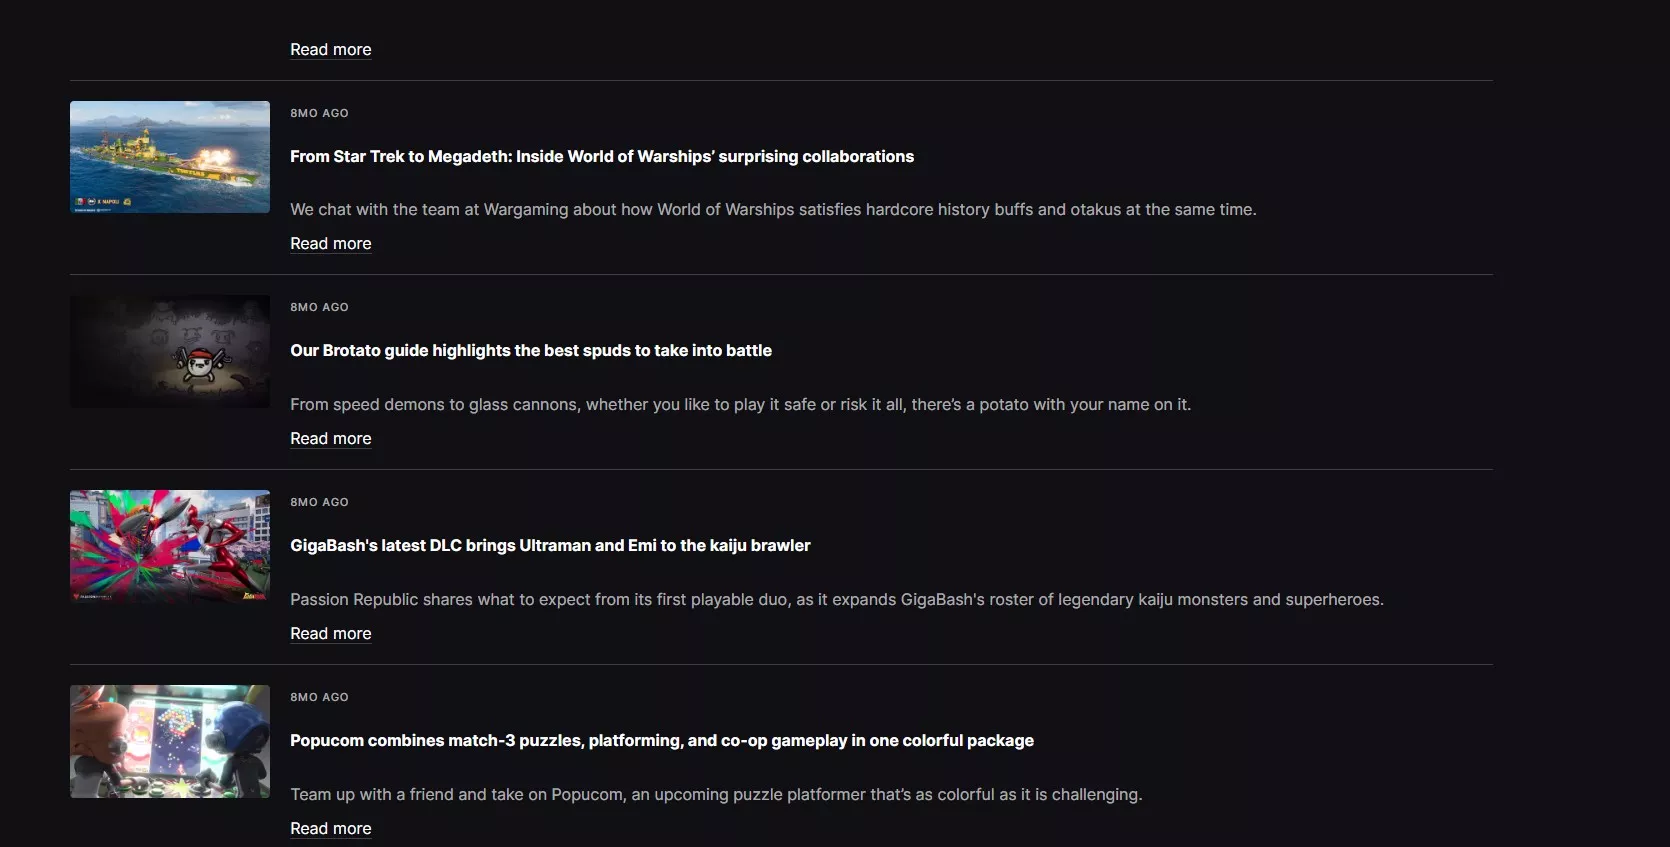Screen dimensions: 1670x847
Task: Select the Passion Republic summary text
Action: point(836,600)
